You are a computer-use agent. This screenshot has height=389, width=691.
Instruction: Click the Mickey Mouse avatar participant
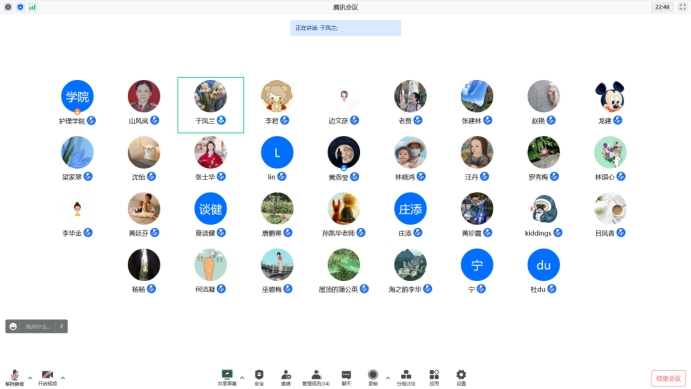[x=610, y=96]
